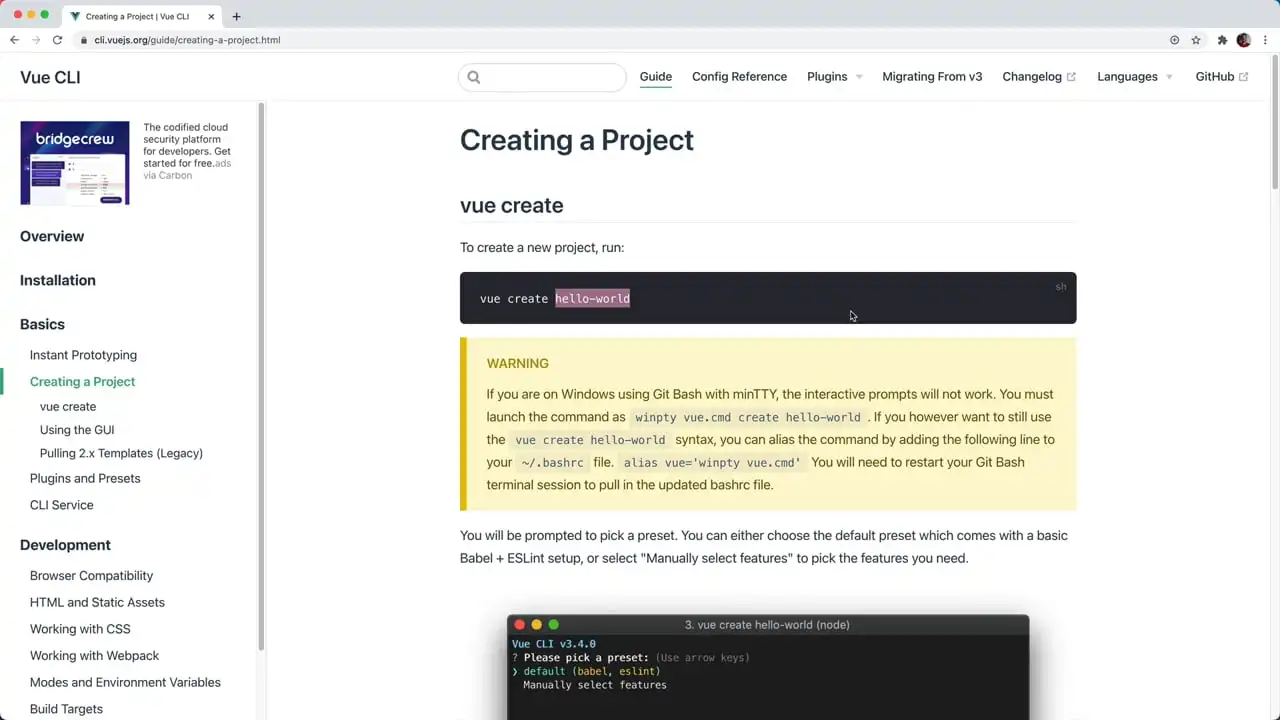Image resolution: width=1280 pixels, height=720 pixels.
Task: Click the Creating a Project page title
Action: point(576,140)
